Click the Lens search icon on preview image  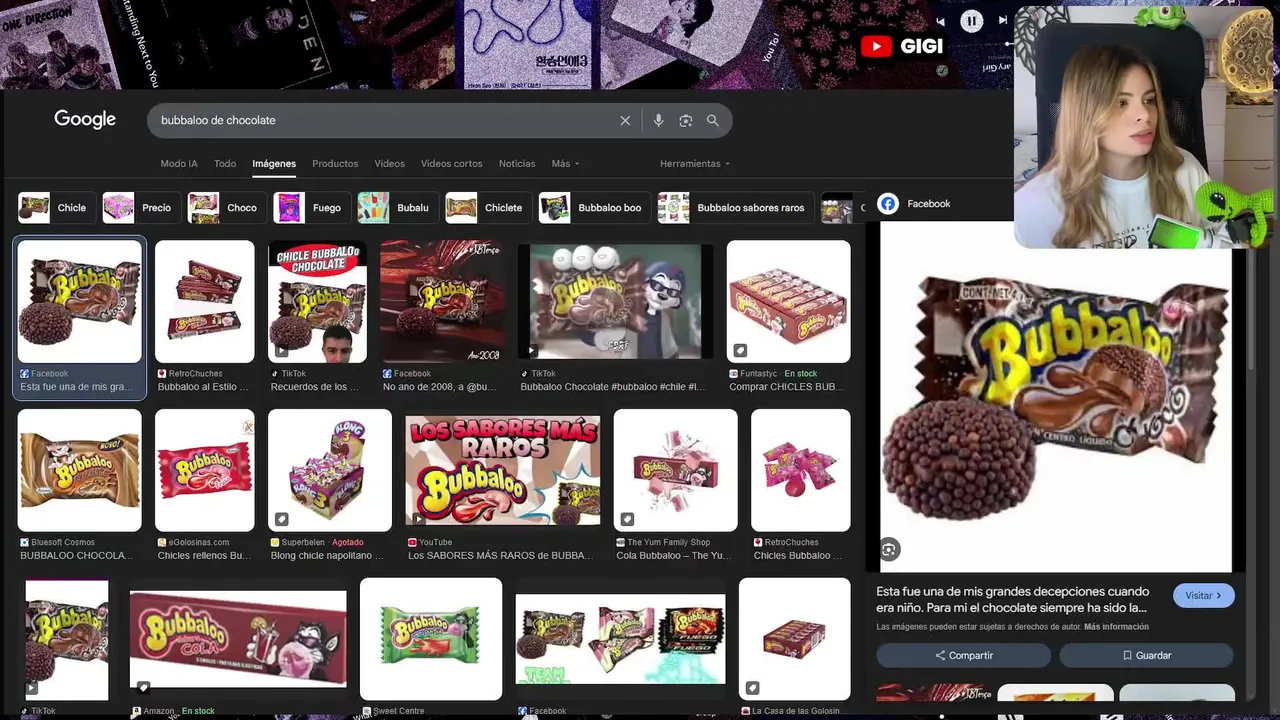[x=890, y=549]
